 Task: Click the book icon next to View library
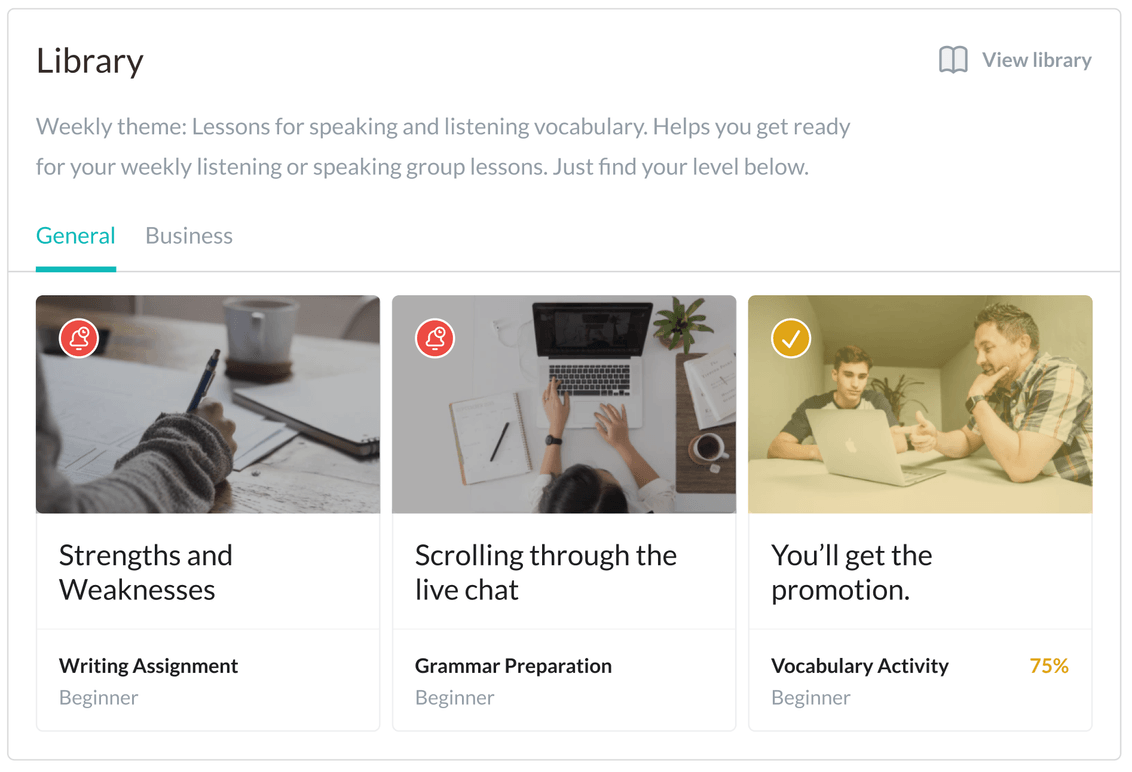[x=953, y=59]
